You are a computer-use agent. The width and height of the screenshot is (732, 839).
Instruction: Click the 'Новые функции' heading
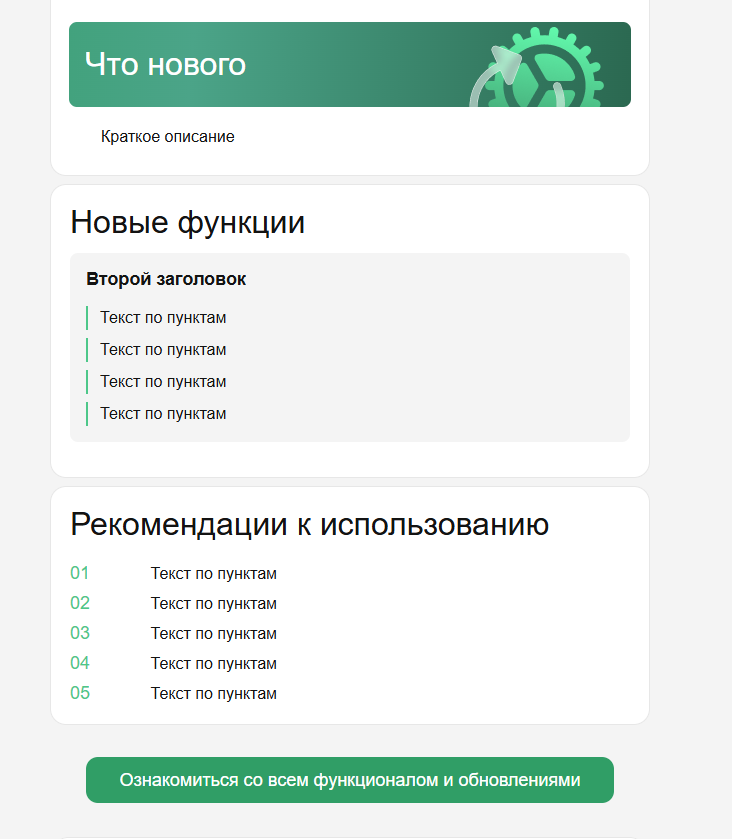click(187, 222)
